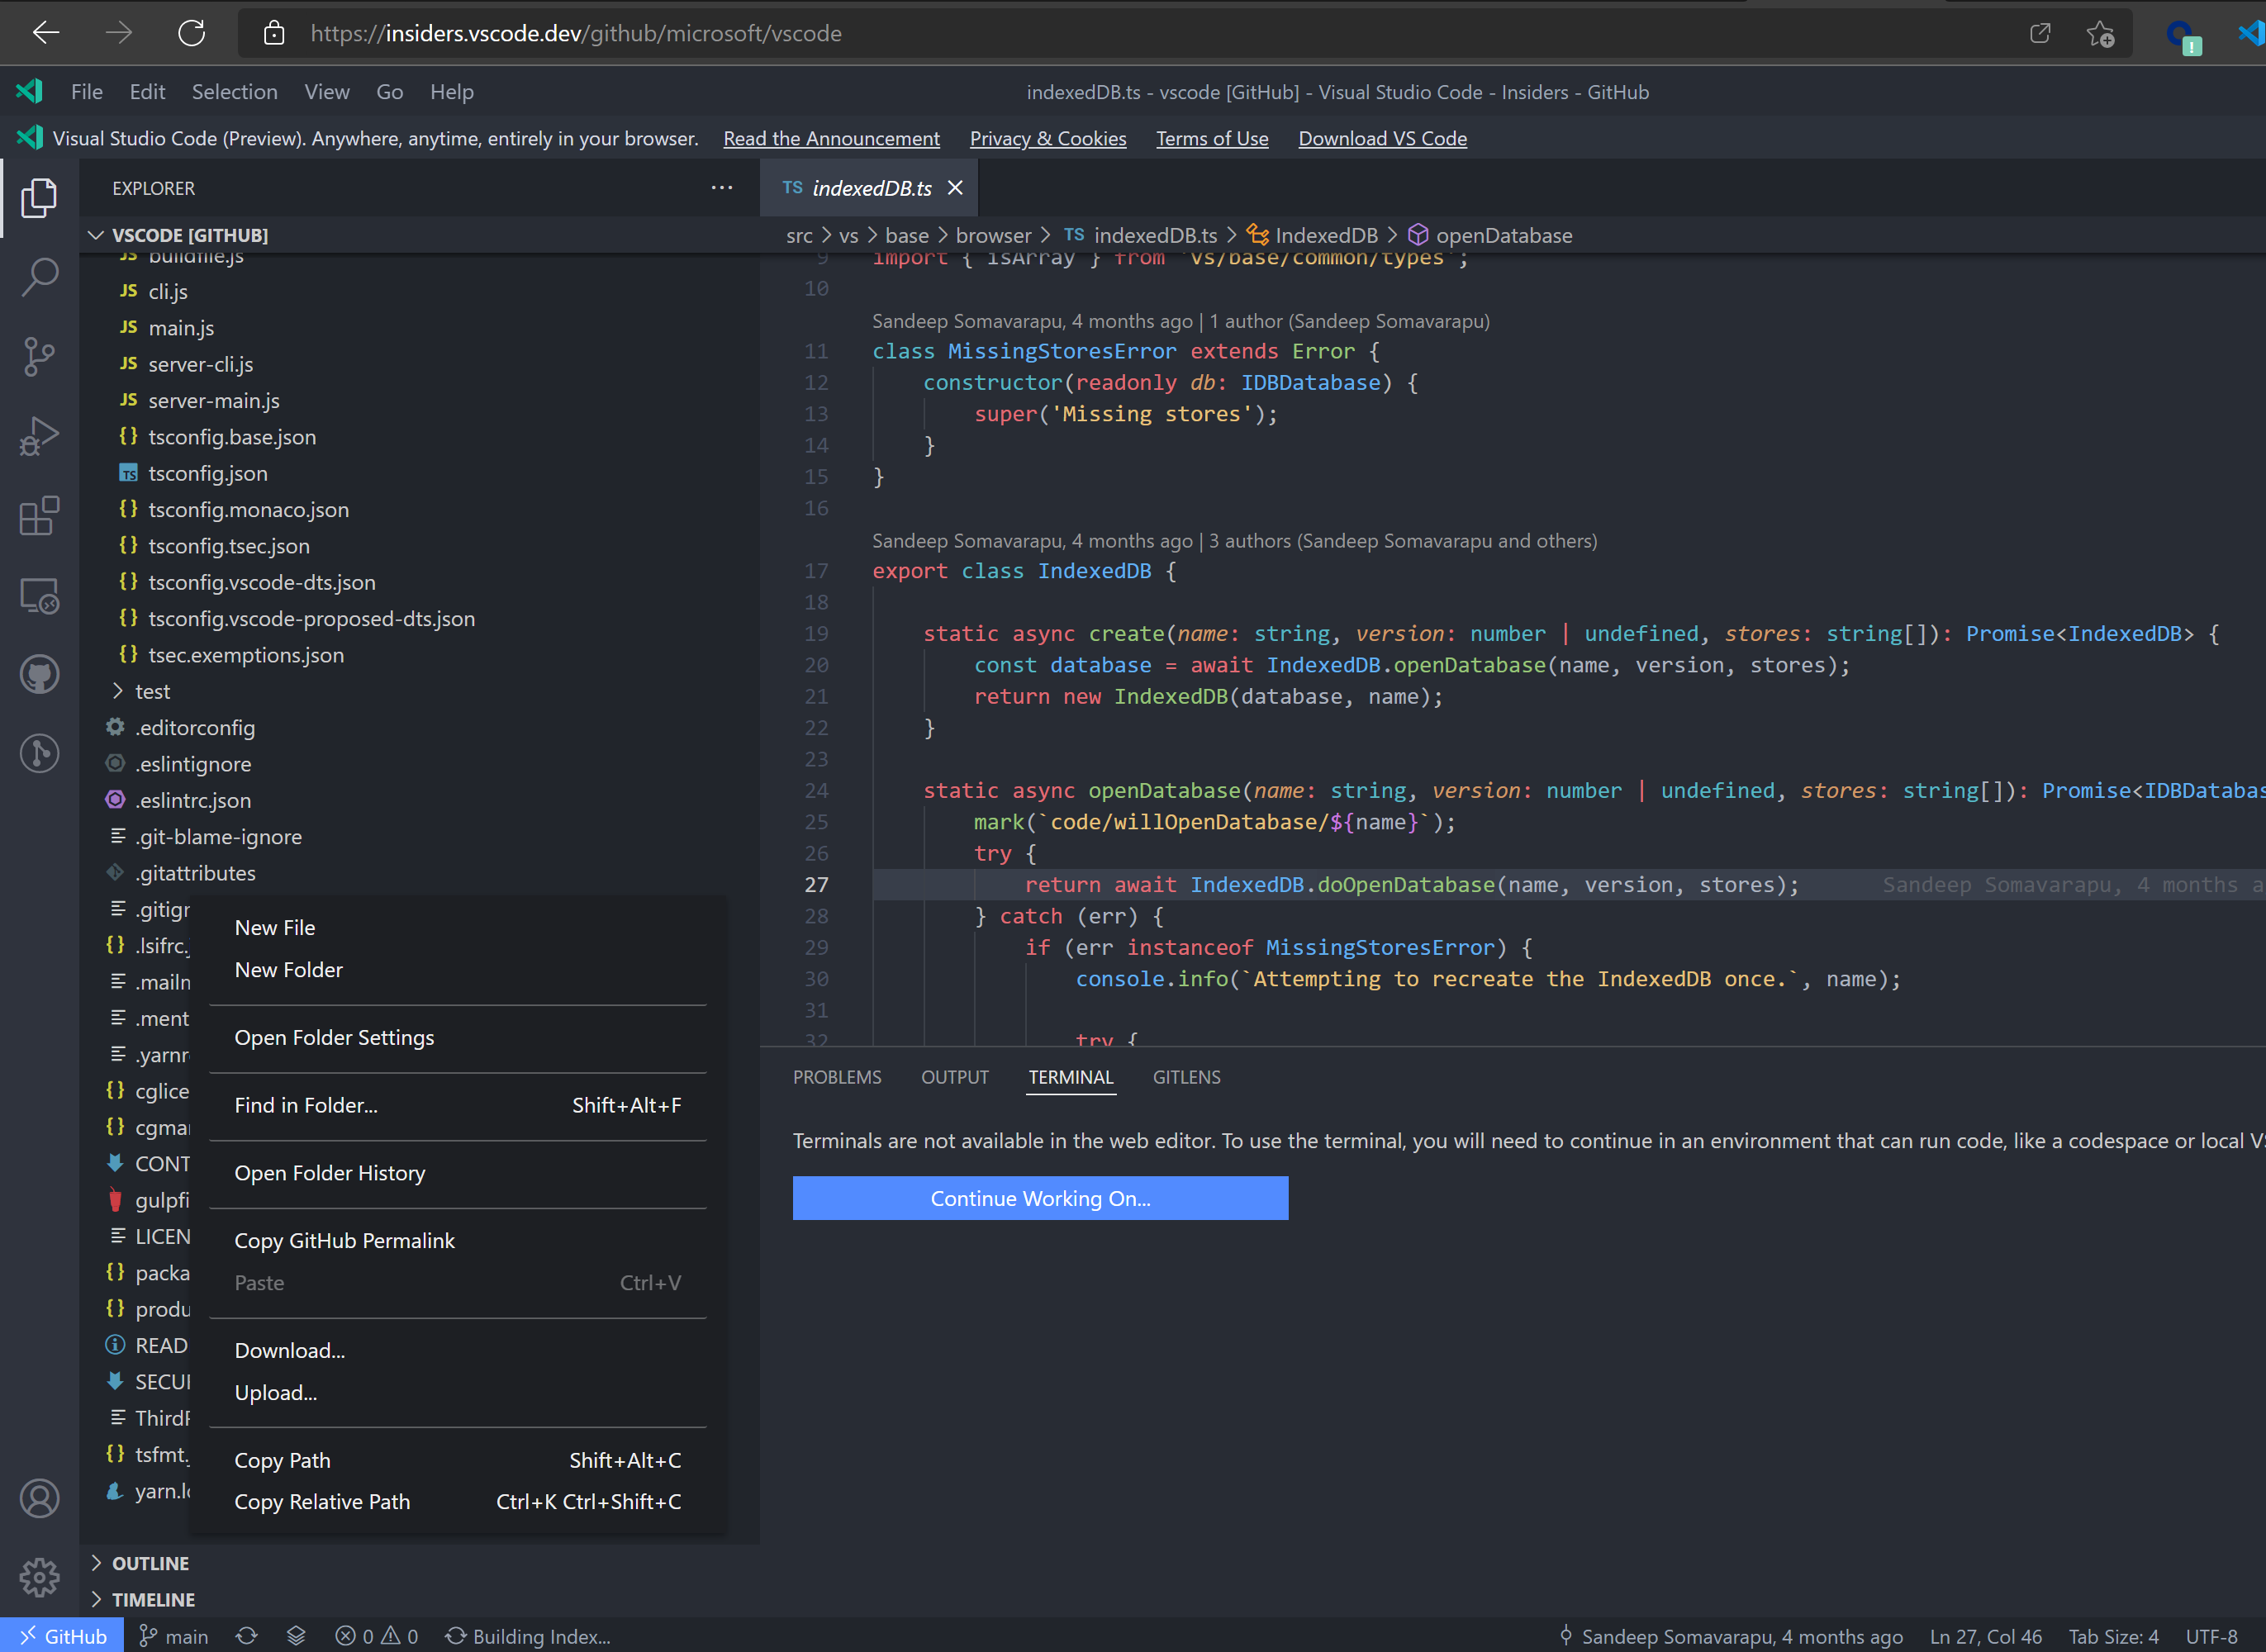Click the sync changes status bar icon
The height and width of the screenshot is (1652, 2266).
(246, 1636)
